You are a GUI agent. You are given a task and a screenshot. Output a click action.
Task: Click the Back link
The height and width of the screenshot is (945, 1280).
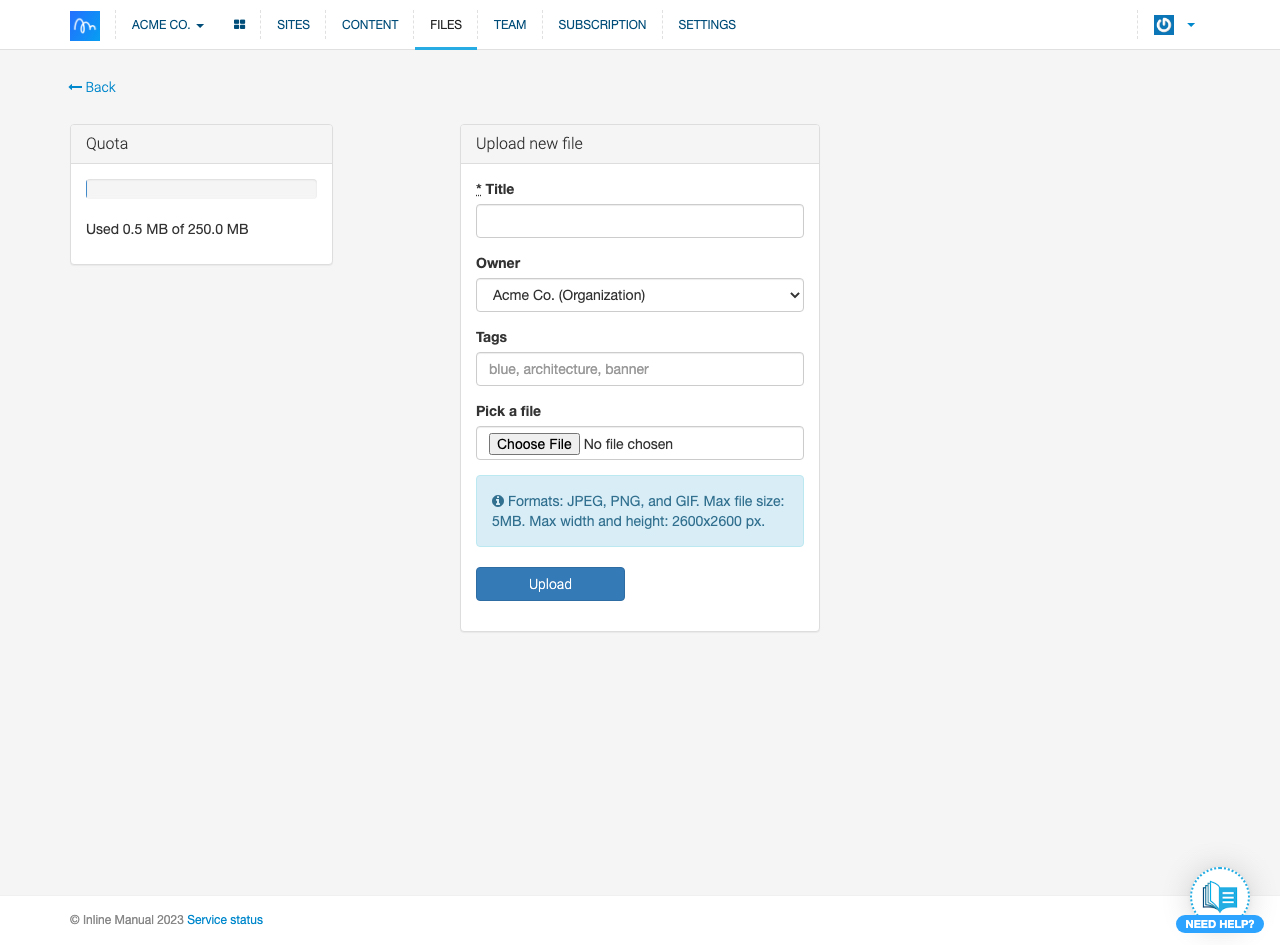pyautogui.click(x=92, y=87)
